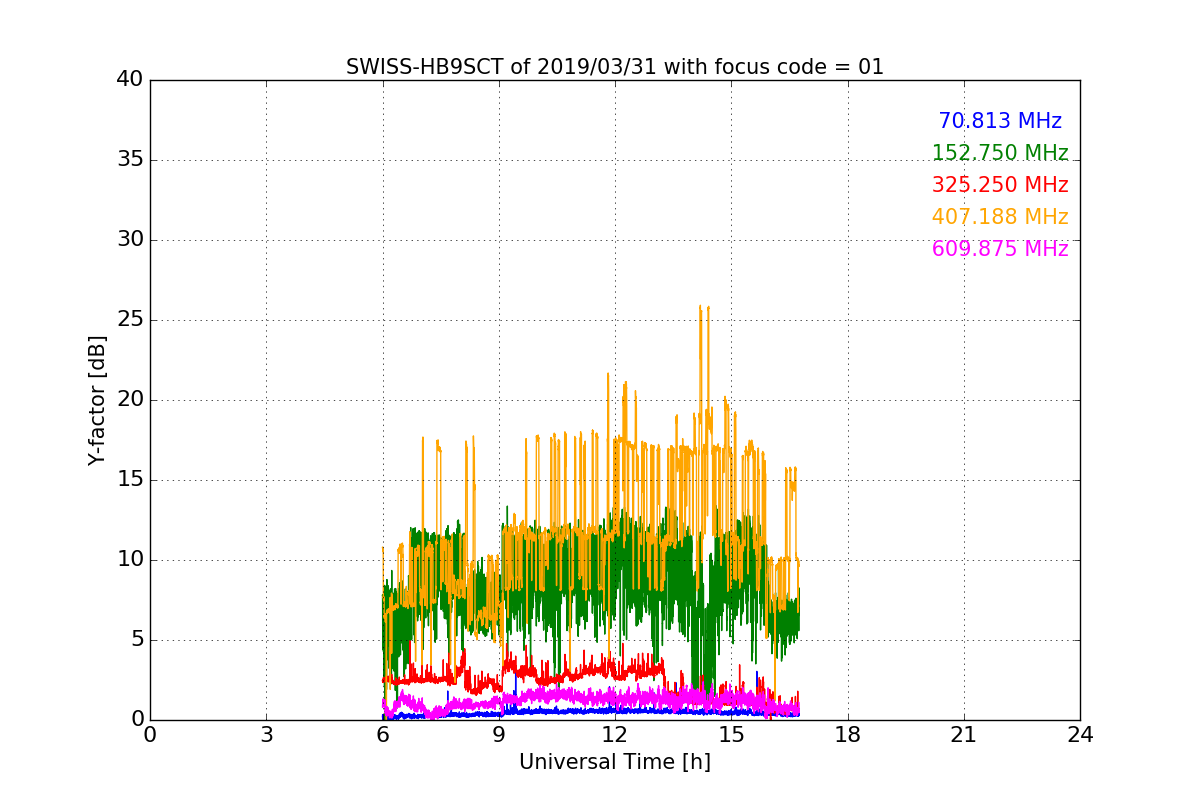The height and width of the screenshot is (800, 1200).
Task: Click the x-axis tick label 3
Action: pyautogui.click(x=266, y=735)
